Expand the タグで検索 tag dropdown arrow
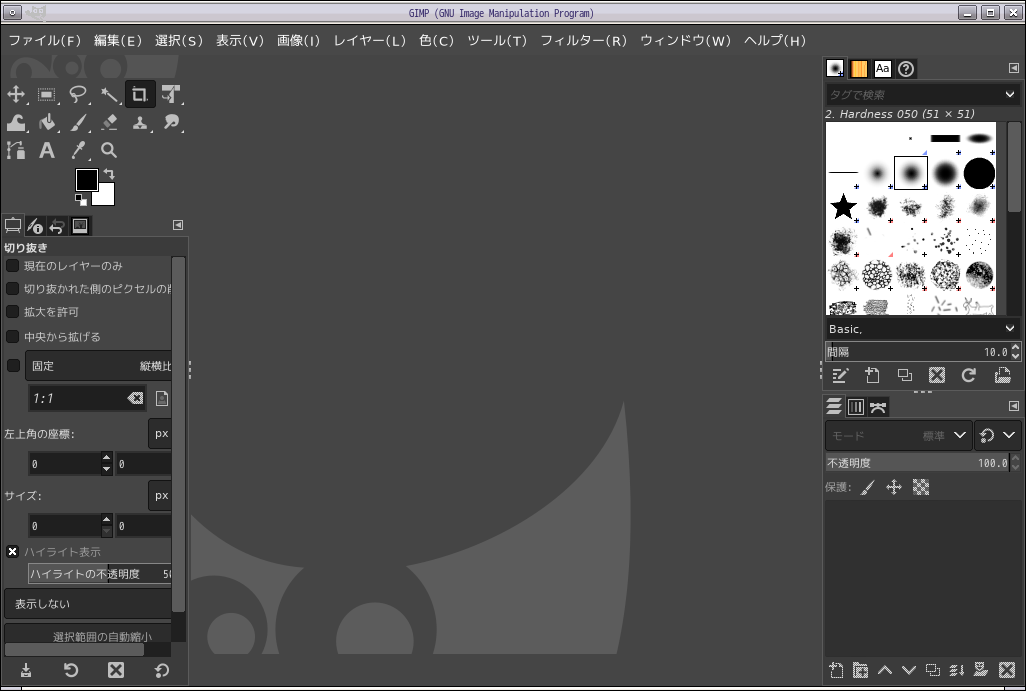The image size is (1026, 691). coord(1010,94)
